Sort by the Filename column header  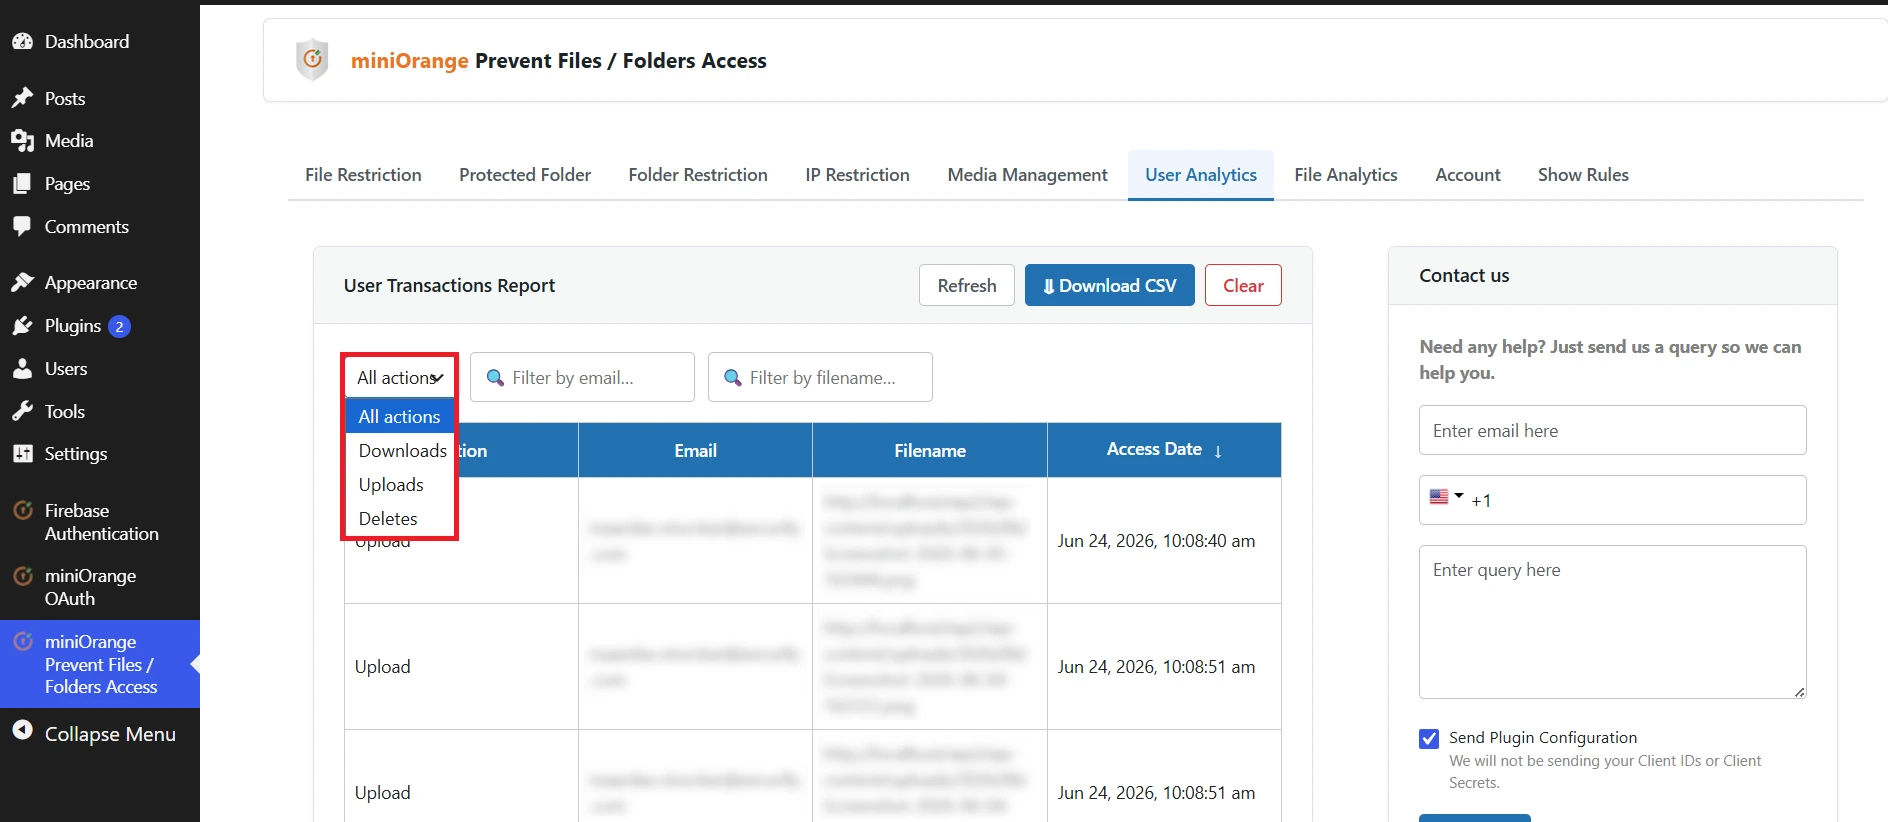[930, 451]
